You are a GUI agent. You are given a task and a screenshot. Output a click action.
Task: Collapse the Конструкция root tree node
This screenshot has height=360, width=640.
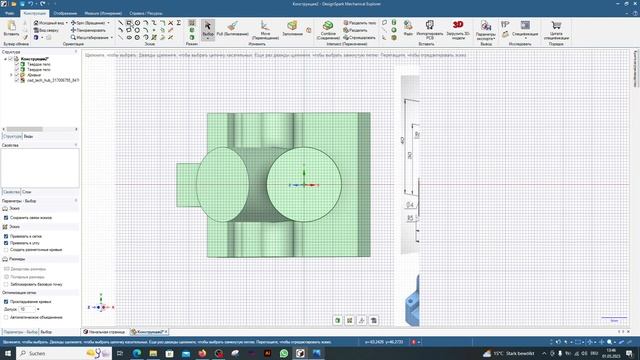pos(5,59)
